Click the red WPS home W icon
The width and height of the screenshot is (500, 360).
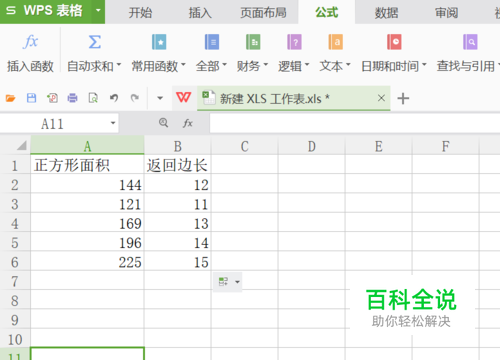coord(183,98)
